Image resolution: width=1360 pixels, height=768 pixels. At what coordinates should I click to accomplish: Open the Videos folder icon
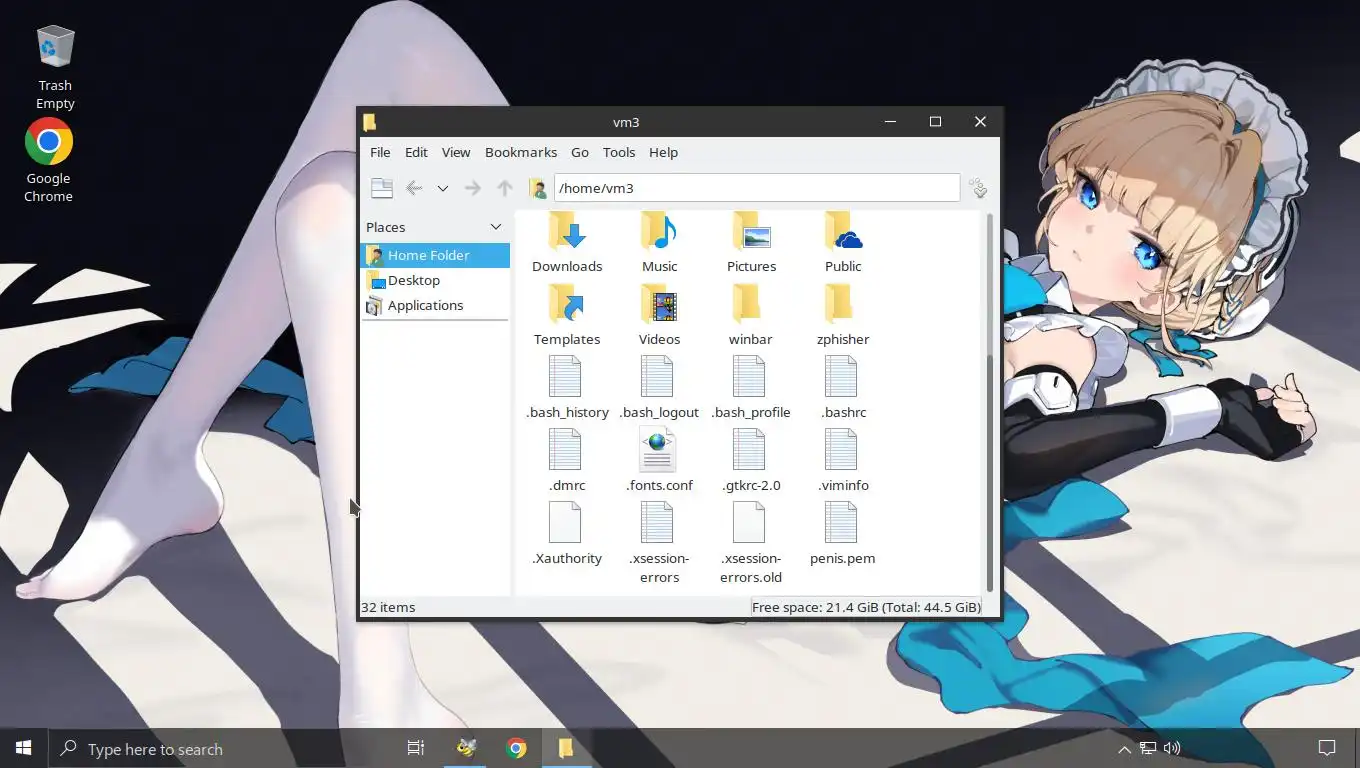[x=659, y=304]
